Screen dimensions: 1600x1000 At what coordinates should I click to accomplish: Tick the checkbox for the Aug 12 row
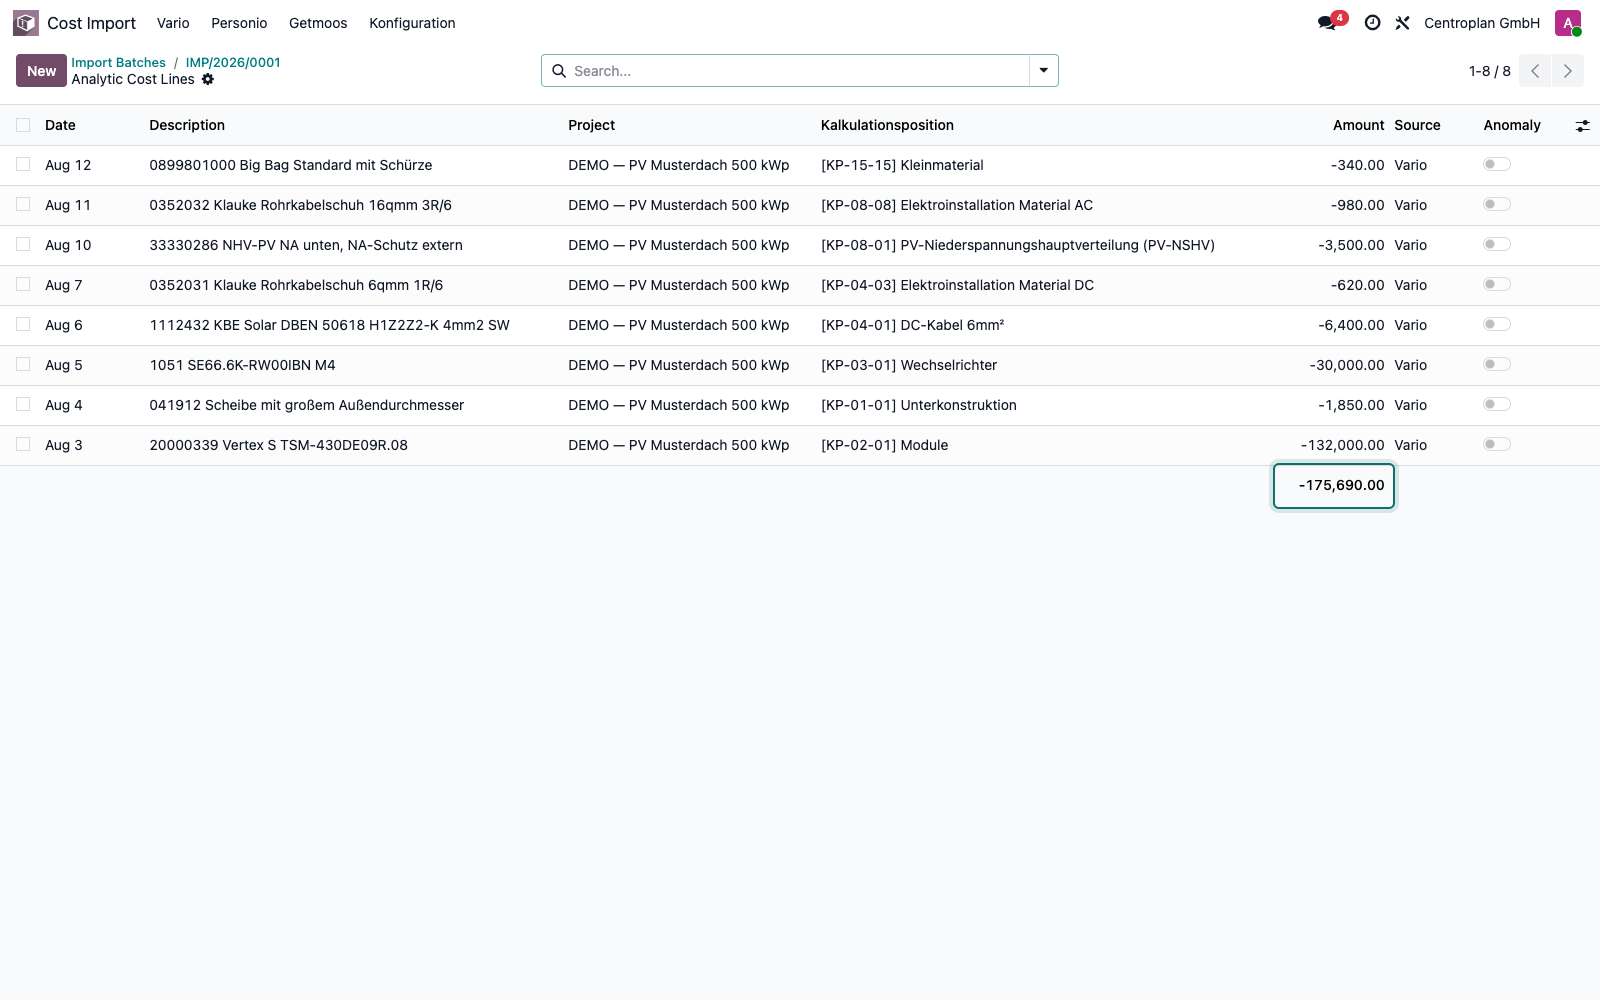(23, 165)
